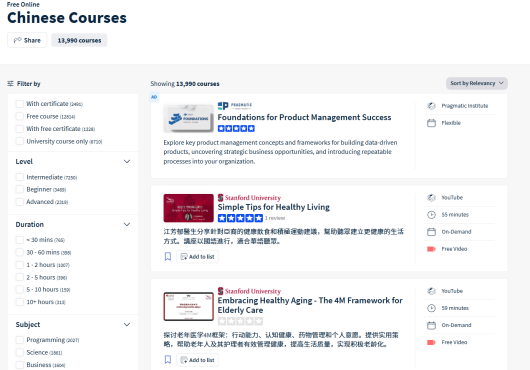This screenshot has height=370, width=530.
Task: Click the share arrow icon
Action: [x=17, y=40]
